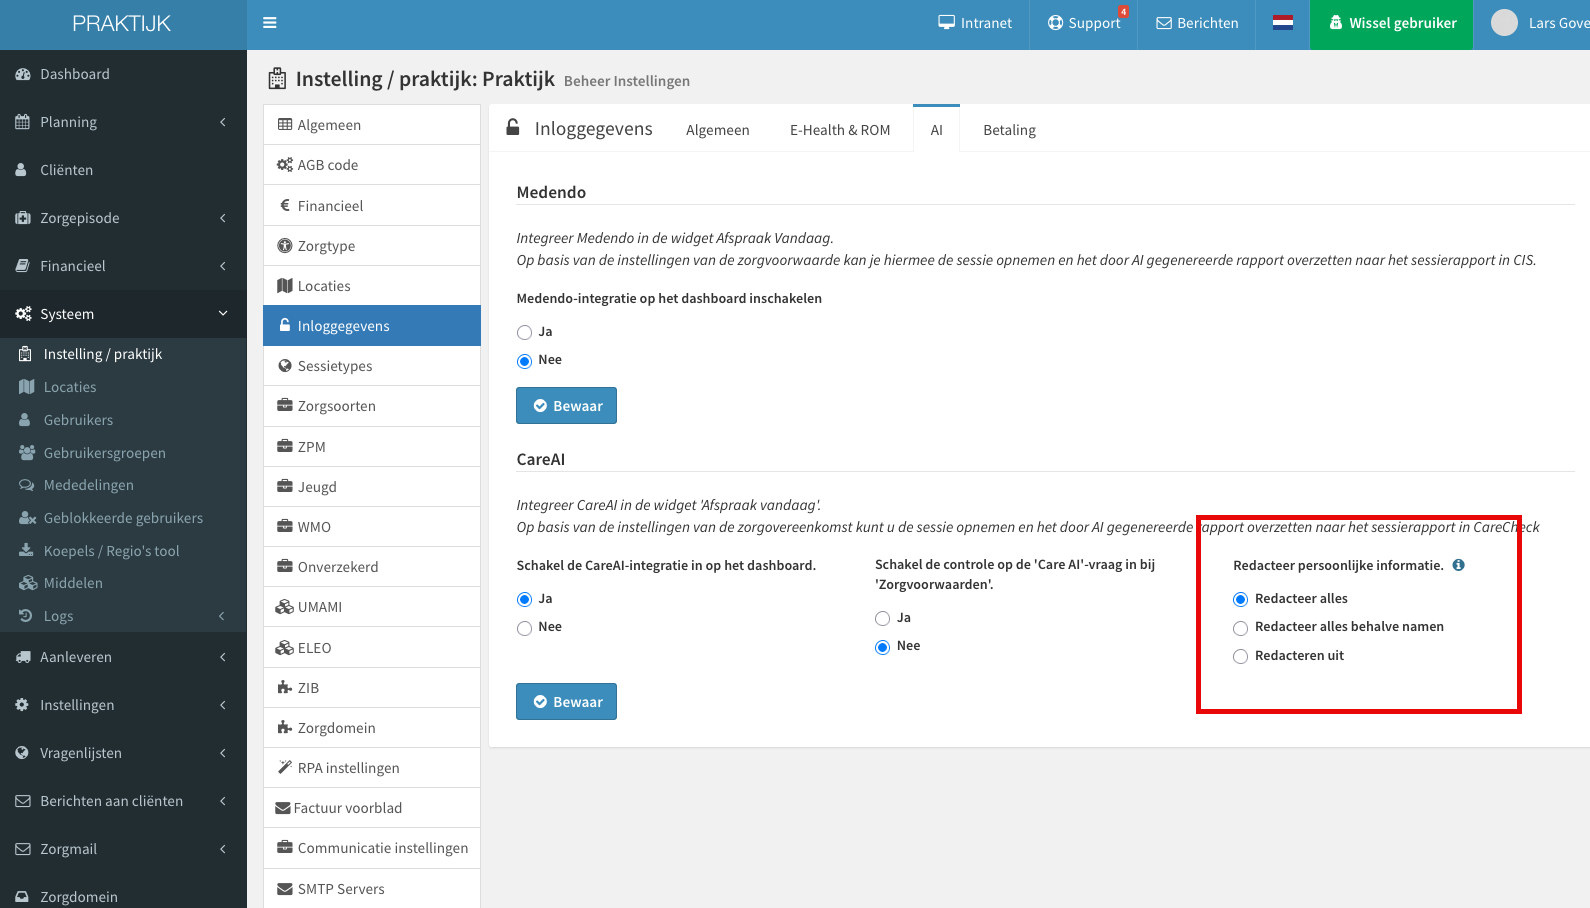Save the CareAI settings with Bewaar
The width and height of the screenshot is (1590, 908).
(566, 702)
